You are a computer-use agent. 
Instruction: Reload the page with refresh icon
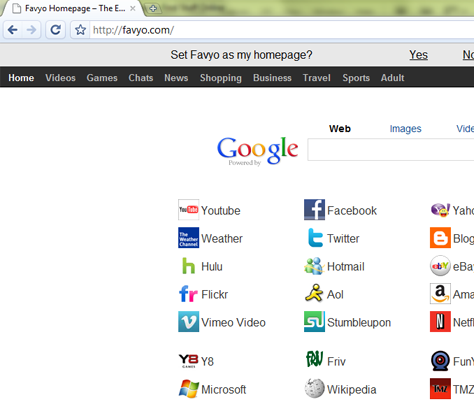click(55, 30)
